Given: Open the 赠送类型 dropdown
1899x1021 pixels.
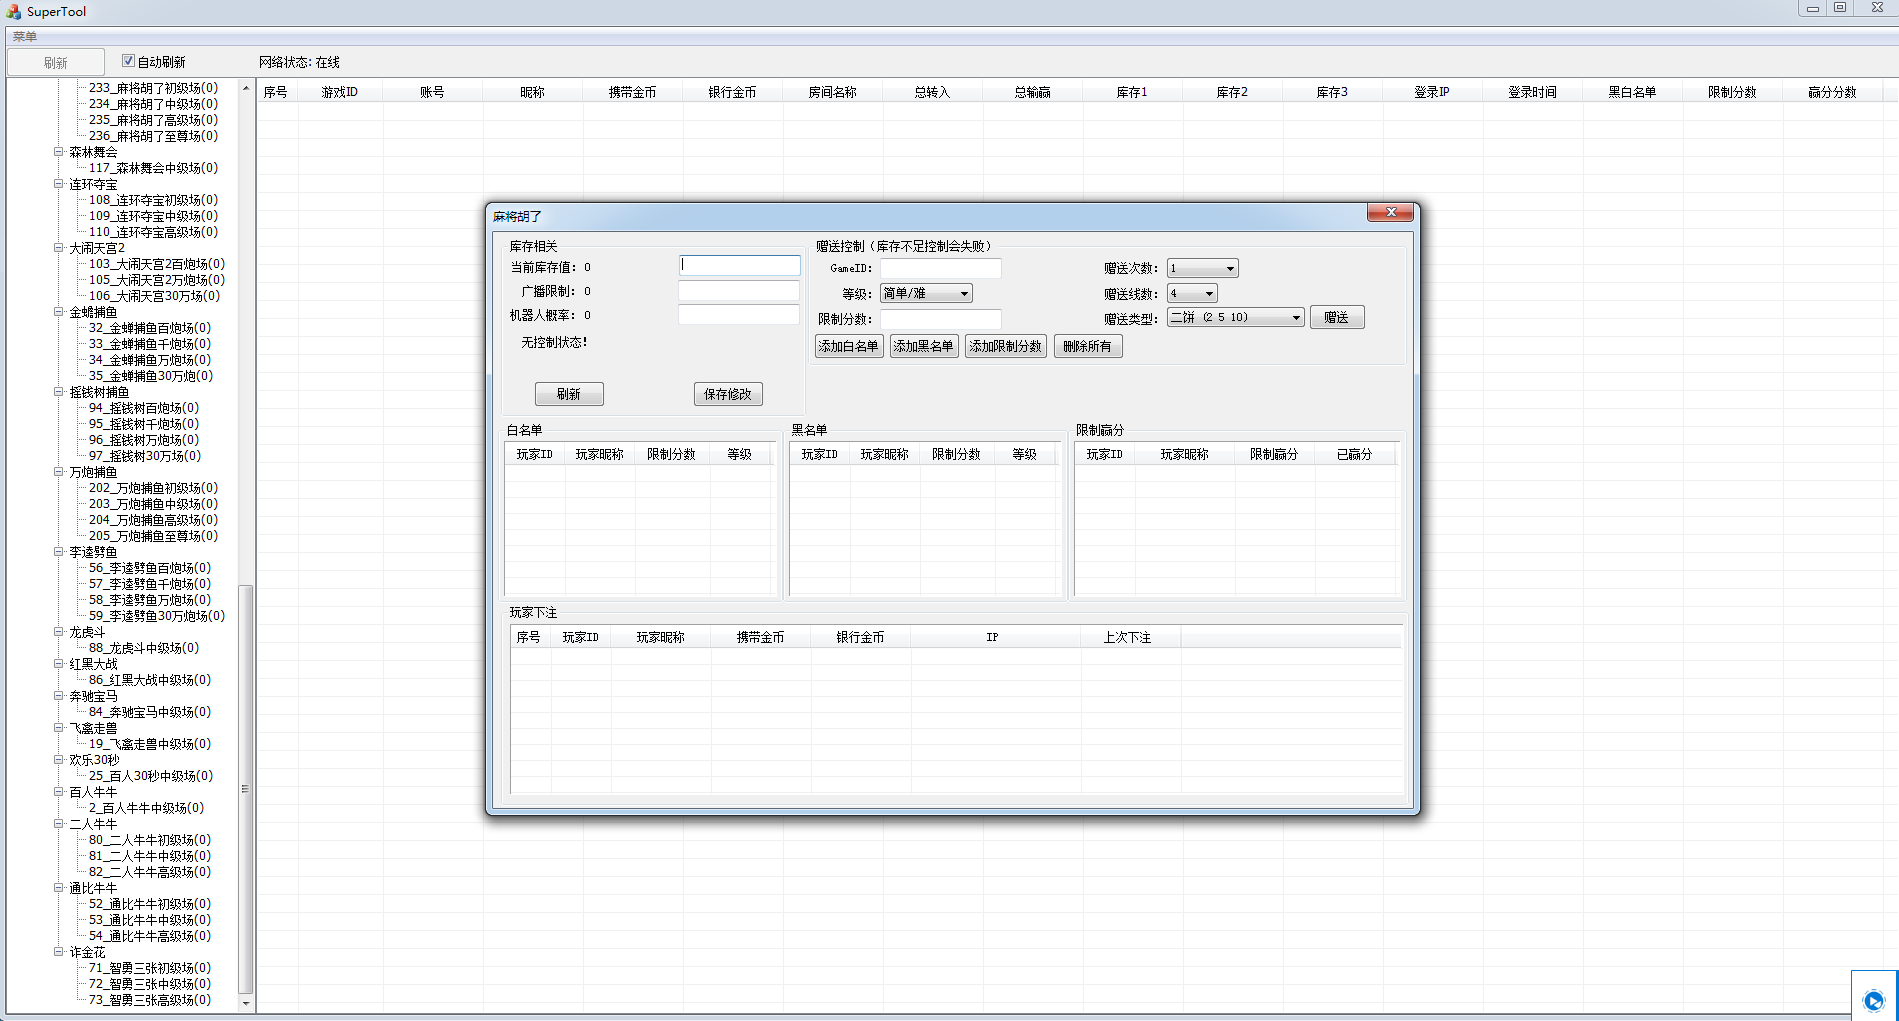Looking at the screenshot, I should click(x=1296, y=317).
